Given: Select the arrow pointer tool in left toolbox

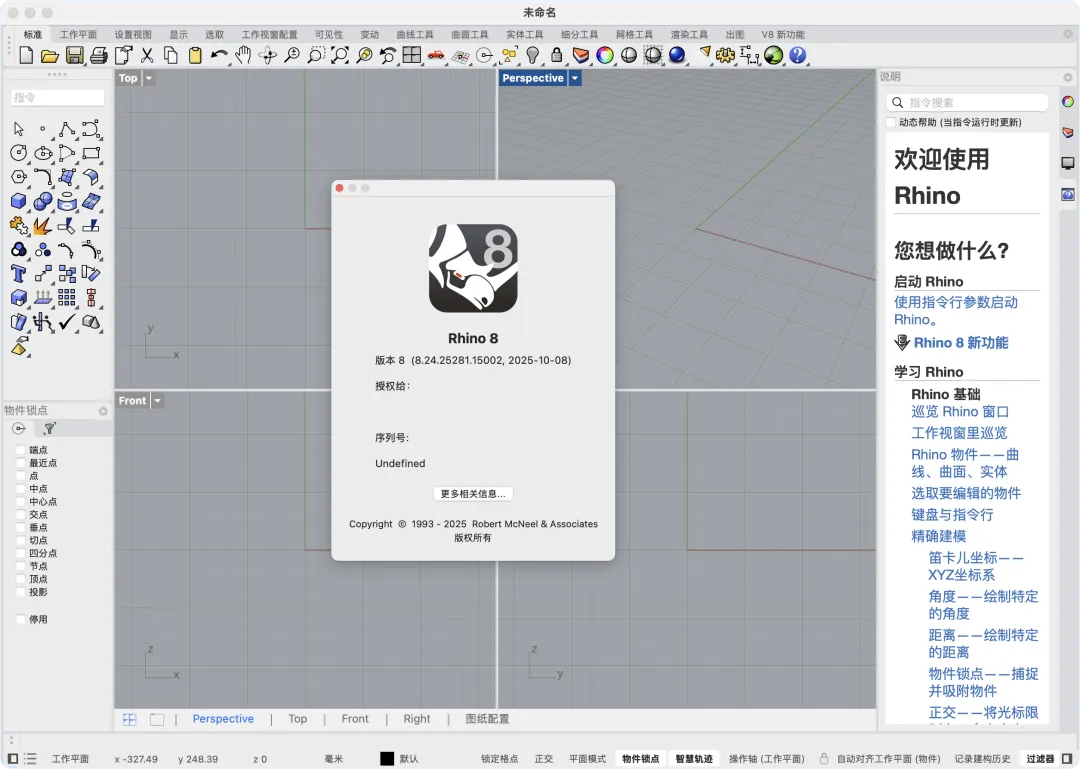Looking at the screenshot, I should tap(19, 129).
